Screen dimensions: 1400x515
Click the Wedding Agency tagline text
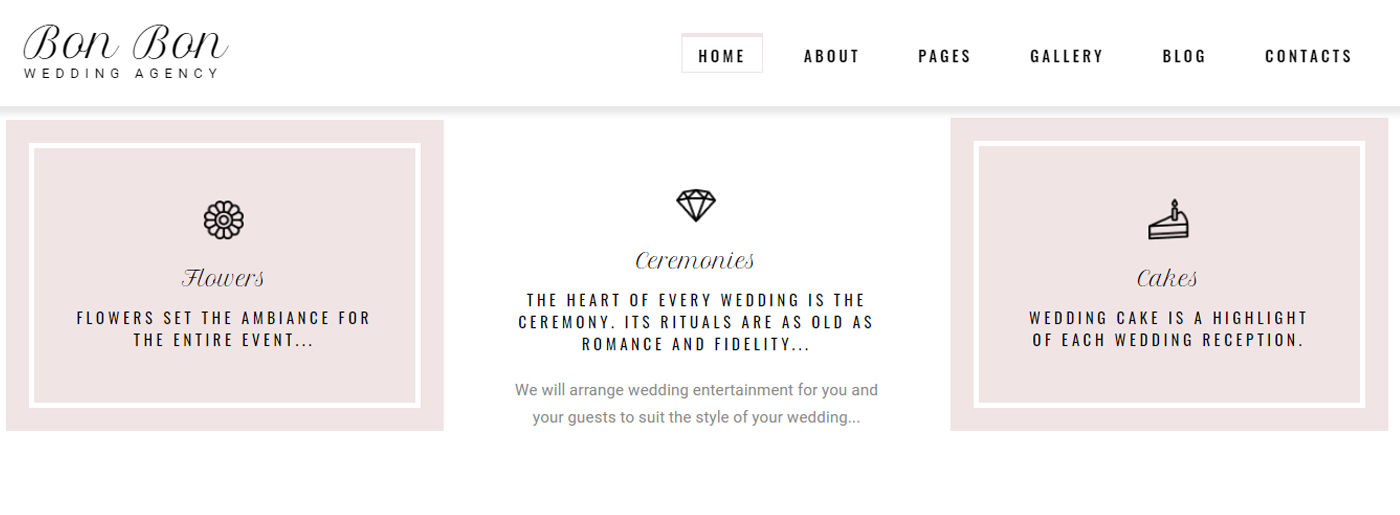(x=121, y=73)
